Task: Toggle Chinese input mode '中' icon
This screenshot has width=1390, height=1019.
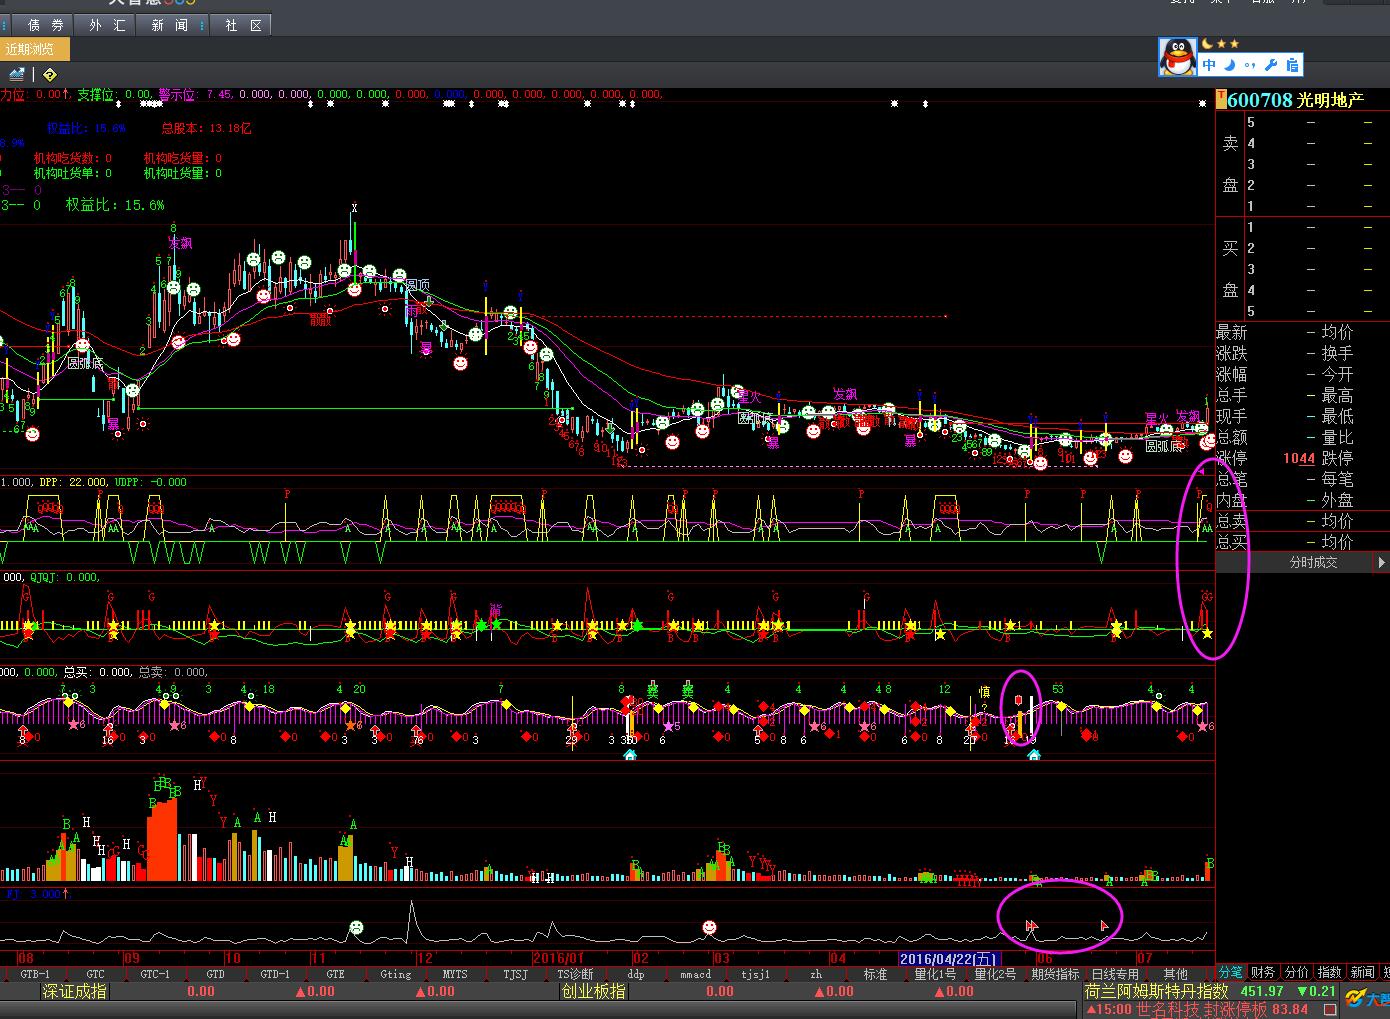Action: 1209,65
